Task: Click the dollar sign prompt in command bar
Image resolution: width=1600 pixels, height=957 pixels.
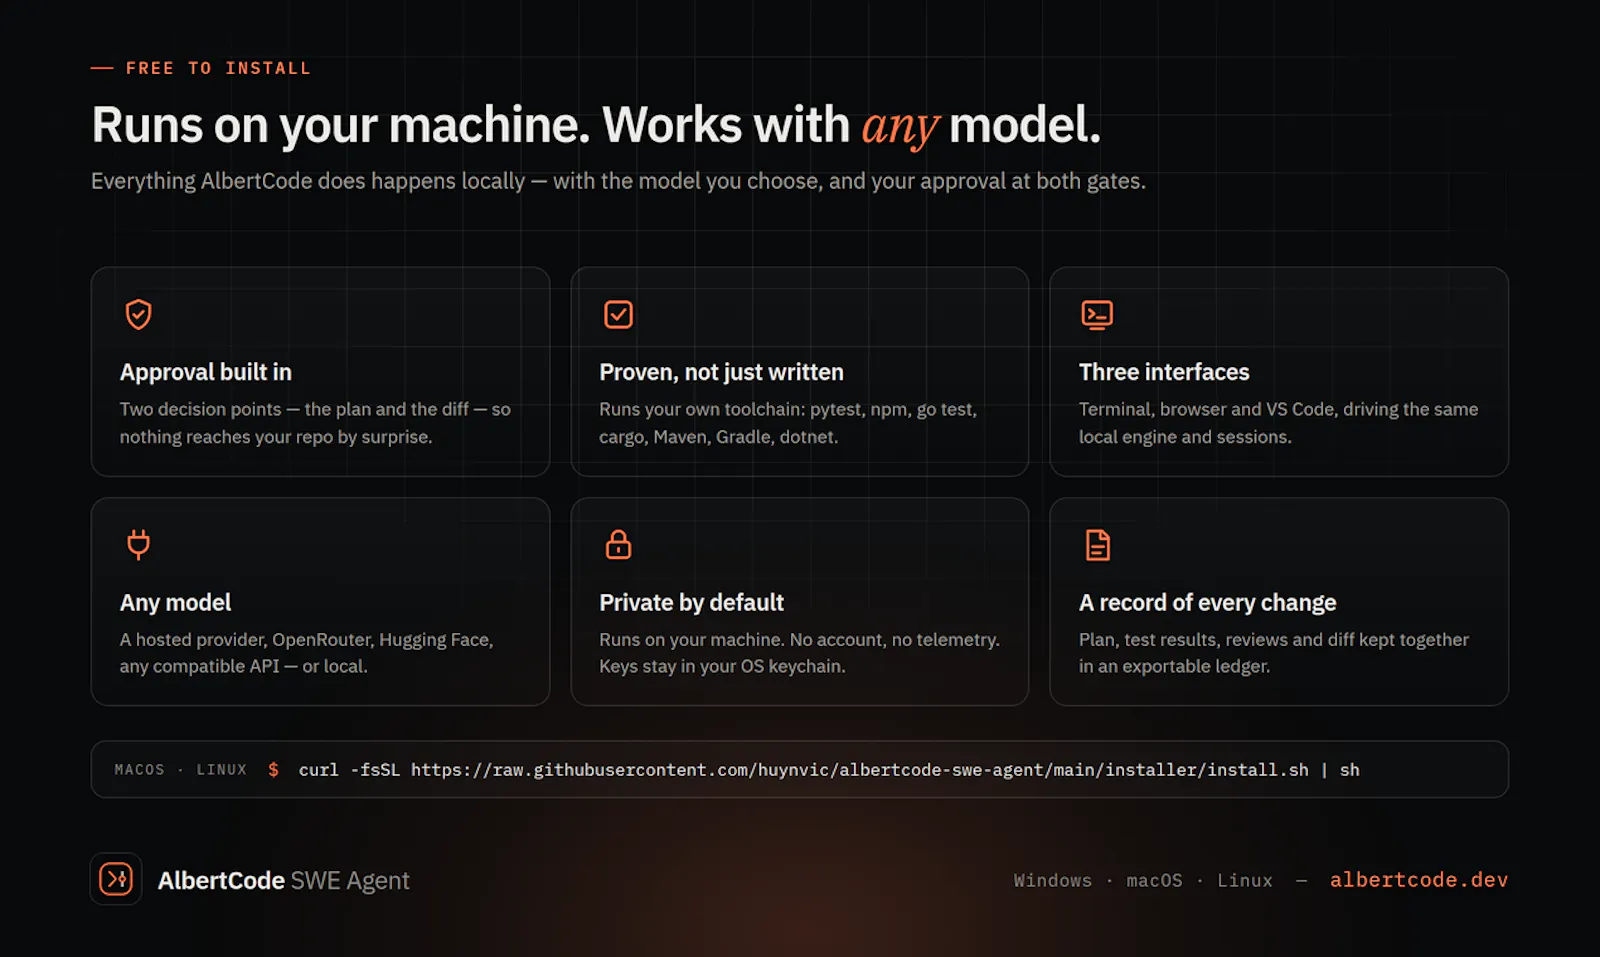Action: (x=273, y=770)
